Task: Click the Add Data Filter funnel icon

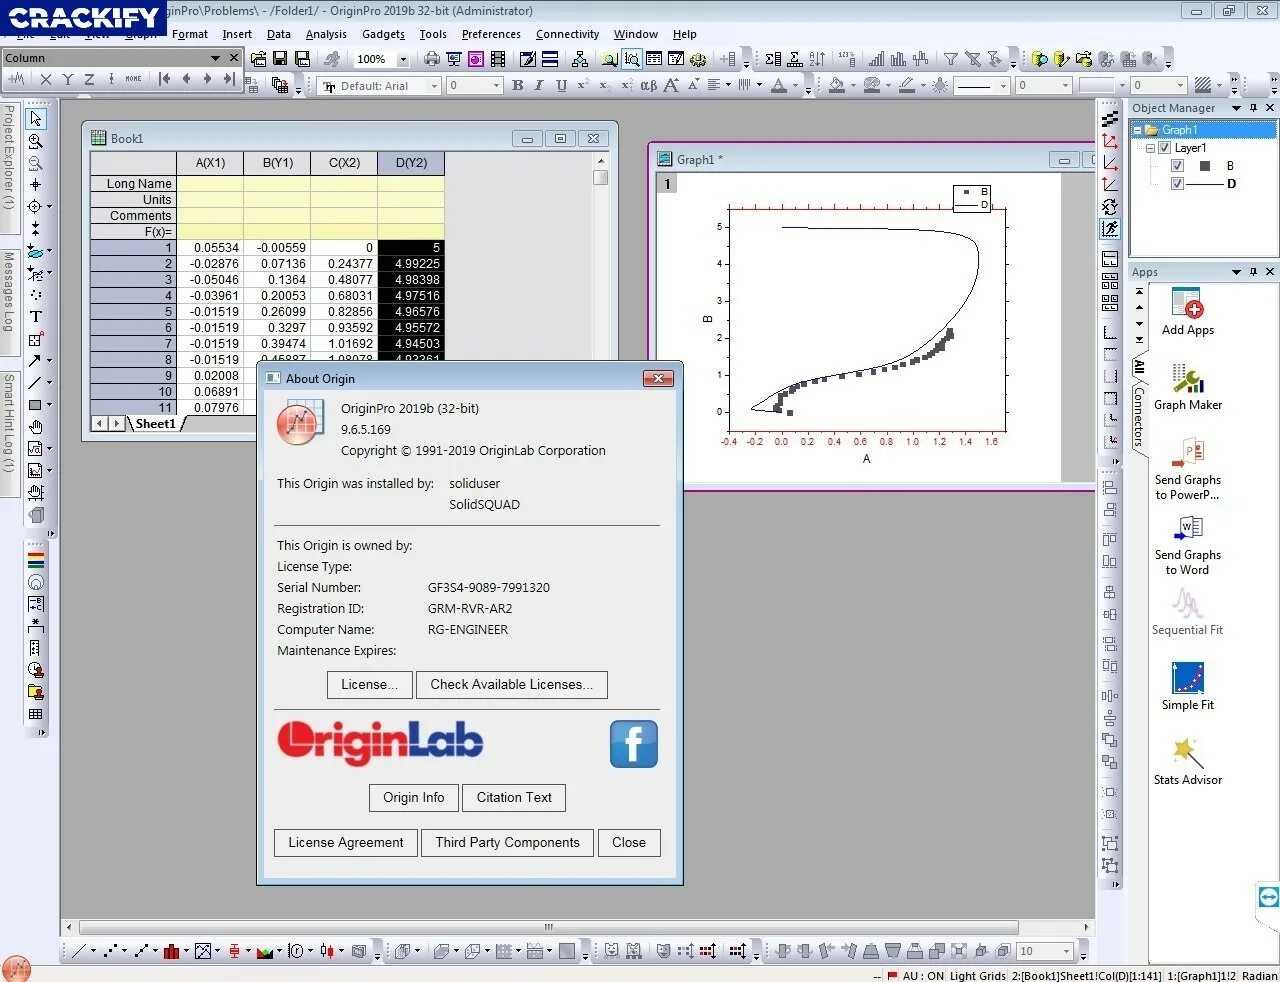Action: (x=951, y=59)
